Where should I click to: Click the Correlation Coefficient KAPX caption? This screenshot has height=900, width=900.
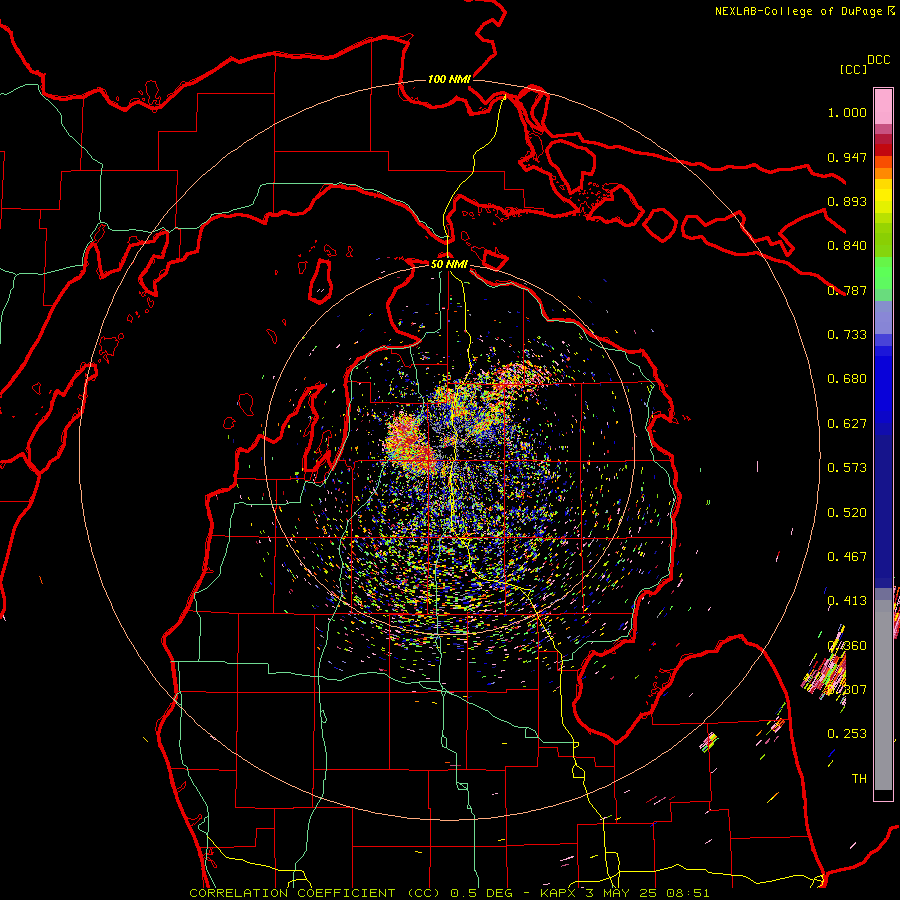pos(449,893)
